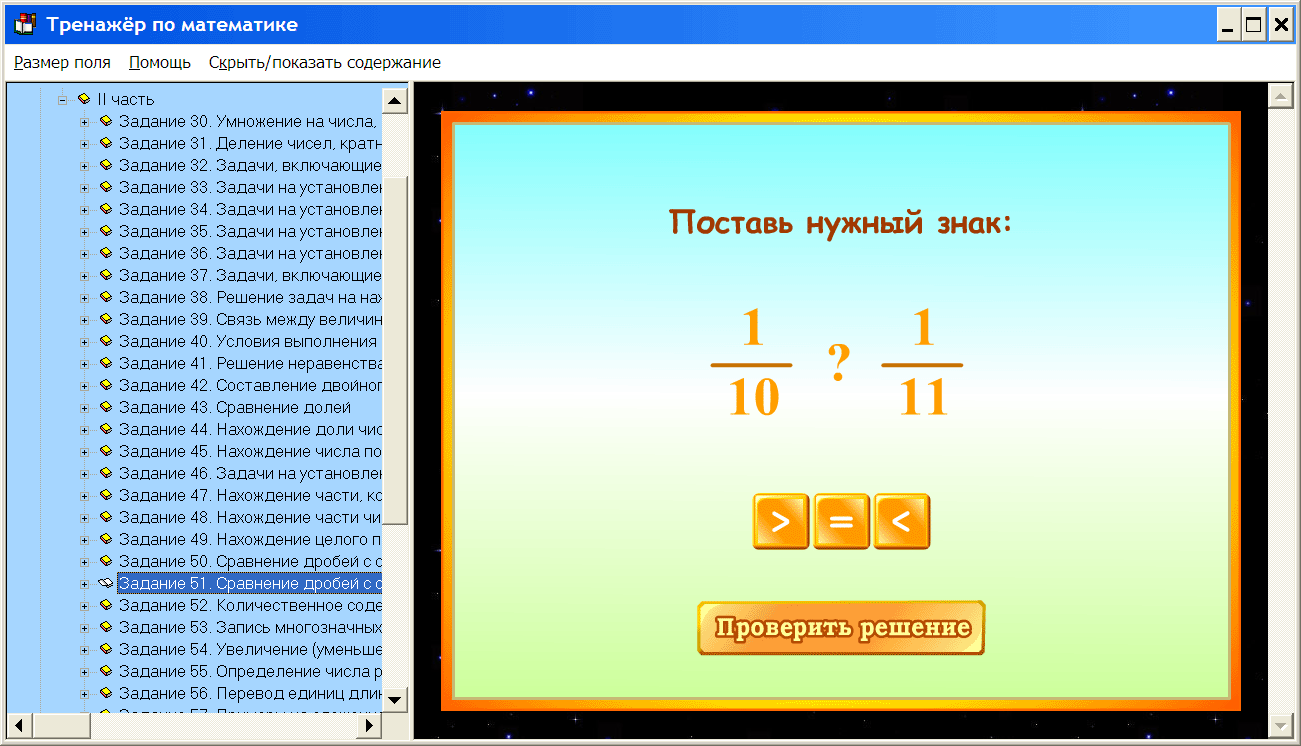Expand Задание 55 Определение числа
The image size is (1301, 746).
(x=86, y=671)
